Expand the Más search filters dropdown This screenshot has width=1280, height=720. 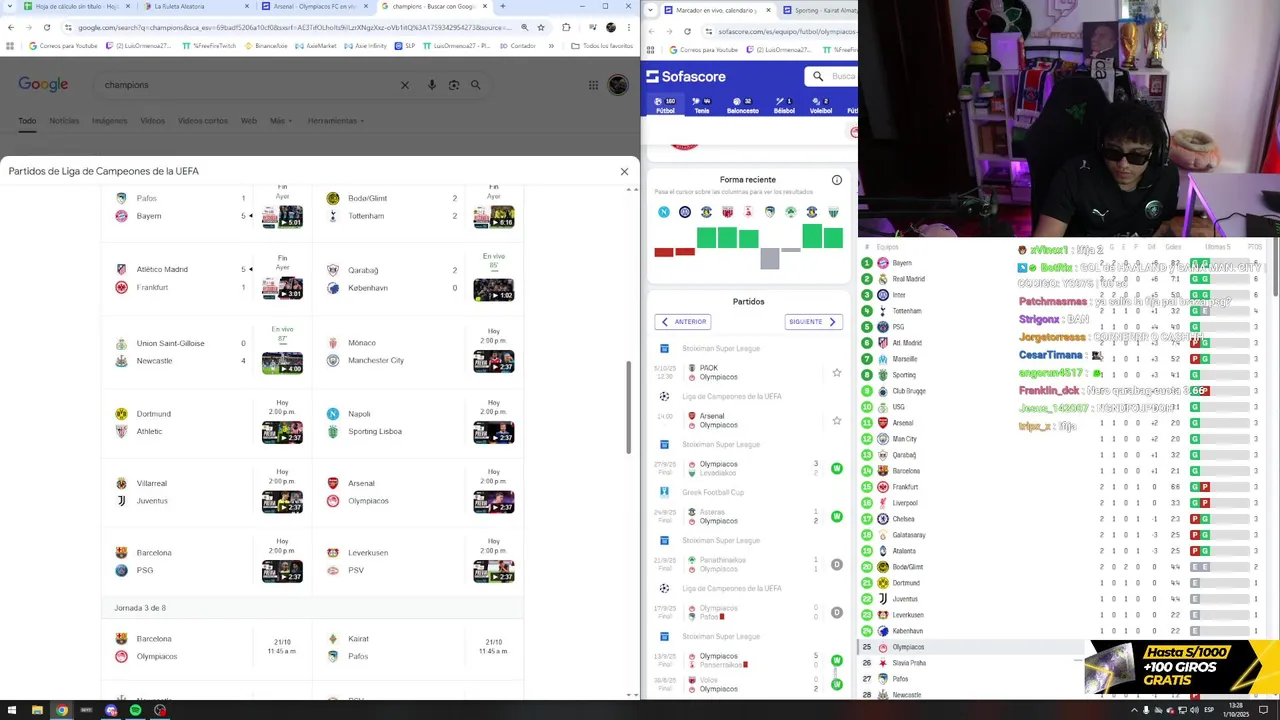(280, 121)
